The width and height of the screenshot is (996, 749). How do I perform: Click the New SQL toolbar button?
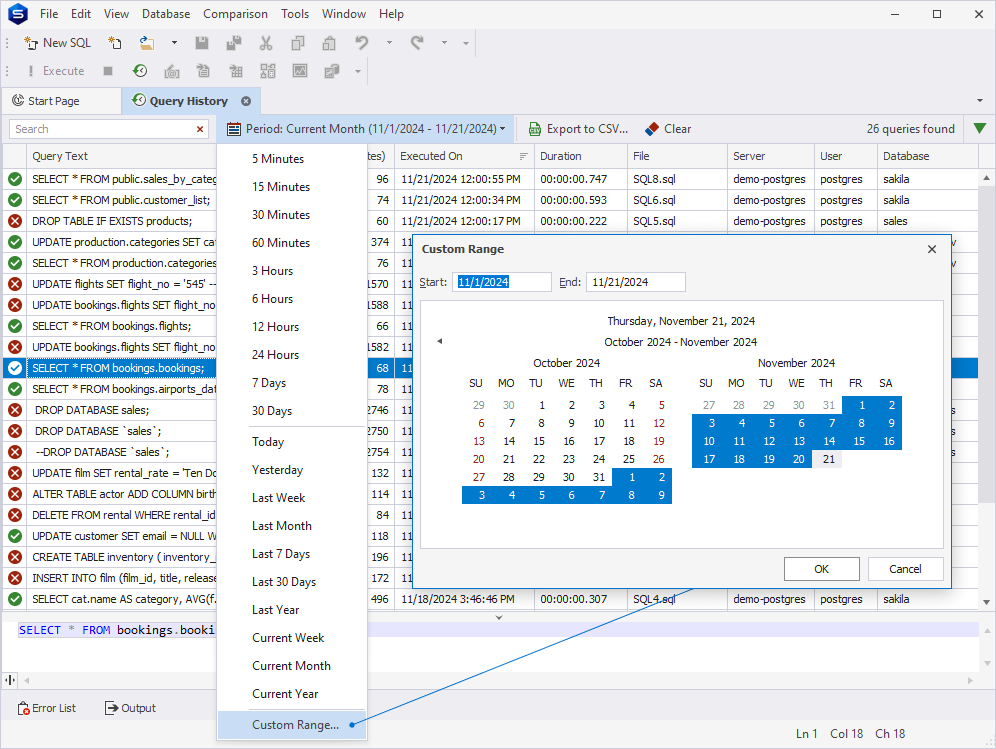[57, 43]
